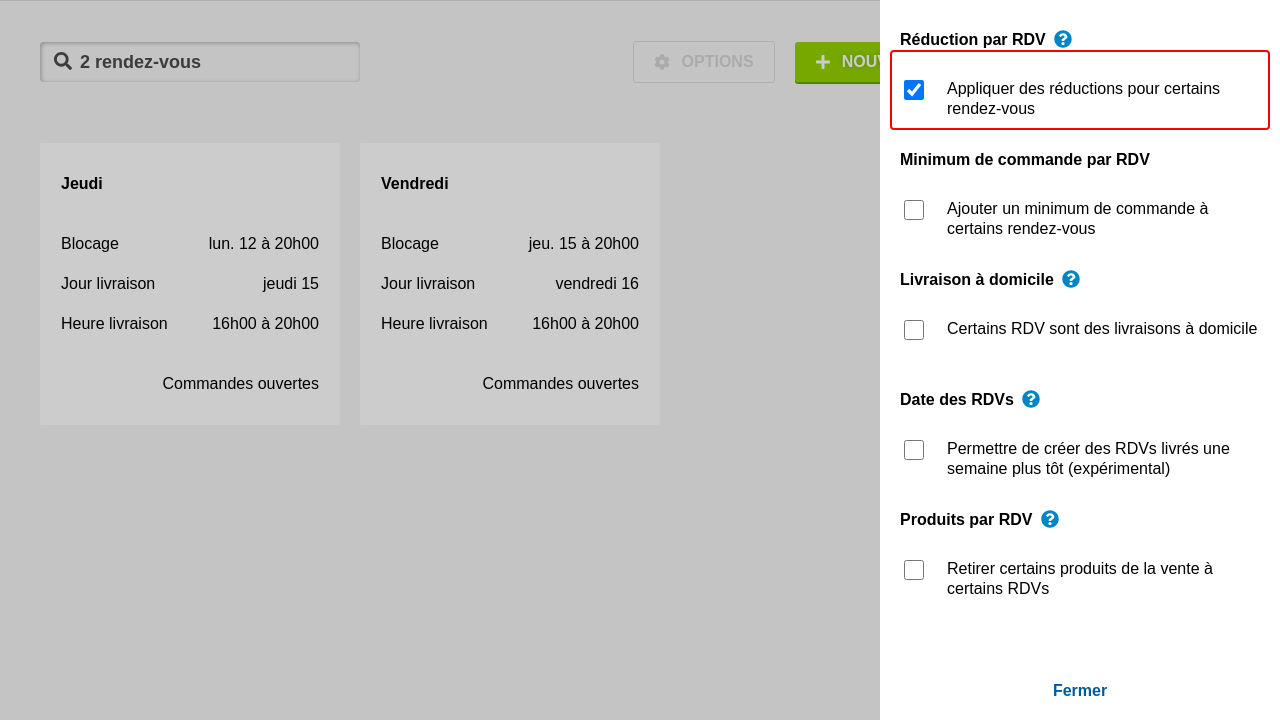Click the OPTIONS button label
This screenshot has height=720, width=1280.
[x=717, y=62]
